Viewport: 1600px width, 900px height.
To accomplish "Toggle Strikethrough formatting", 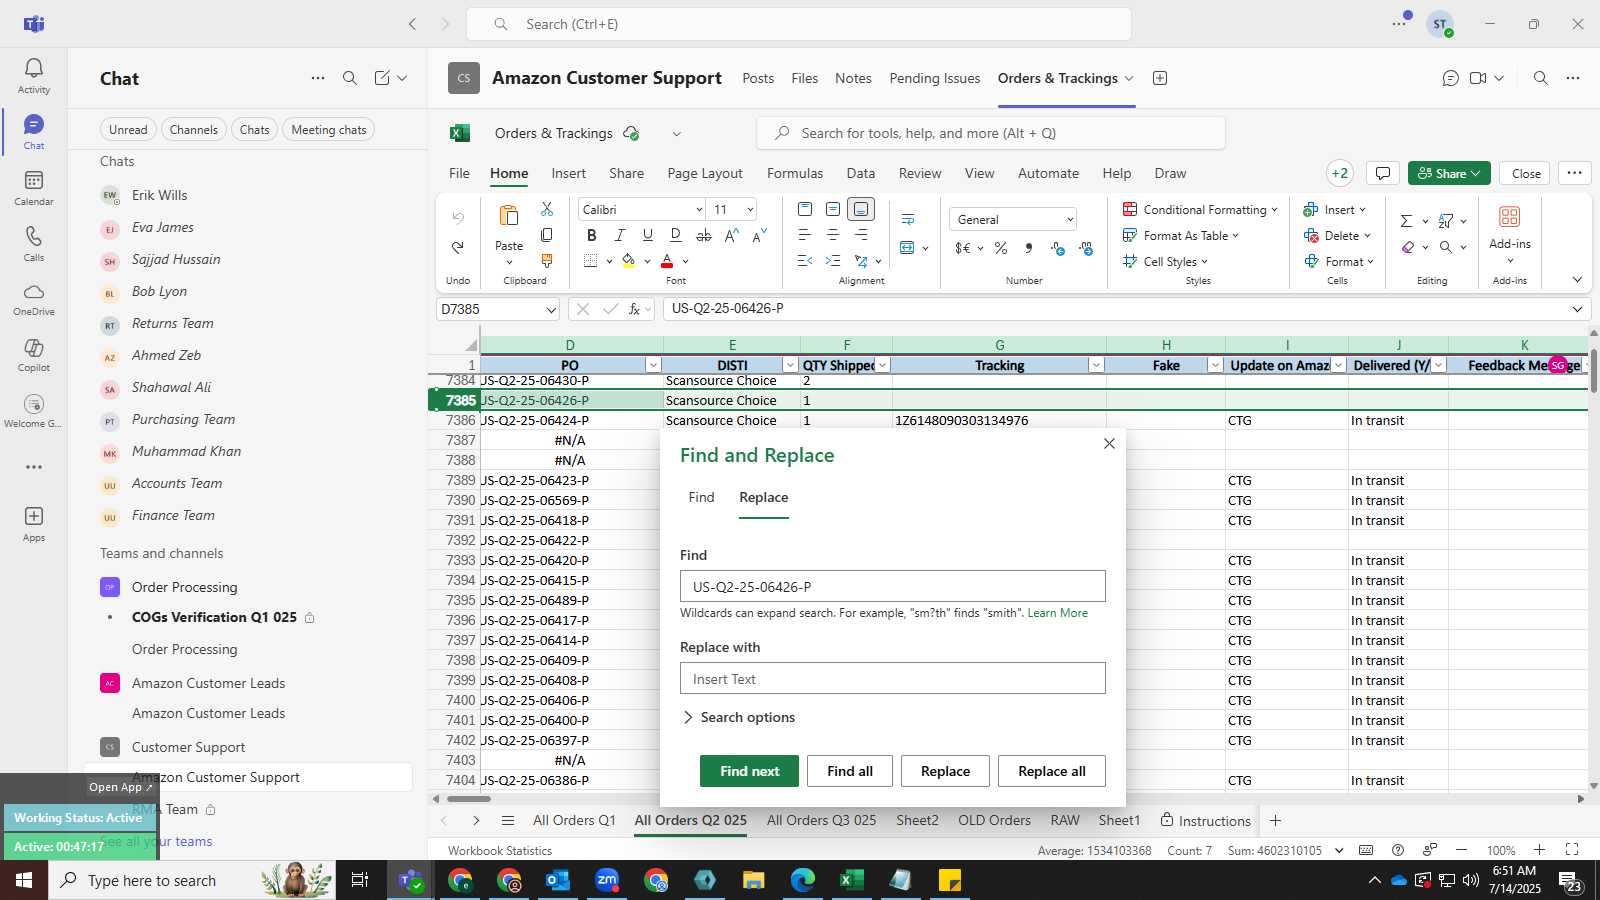I will pos(703,235).
